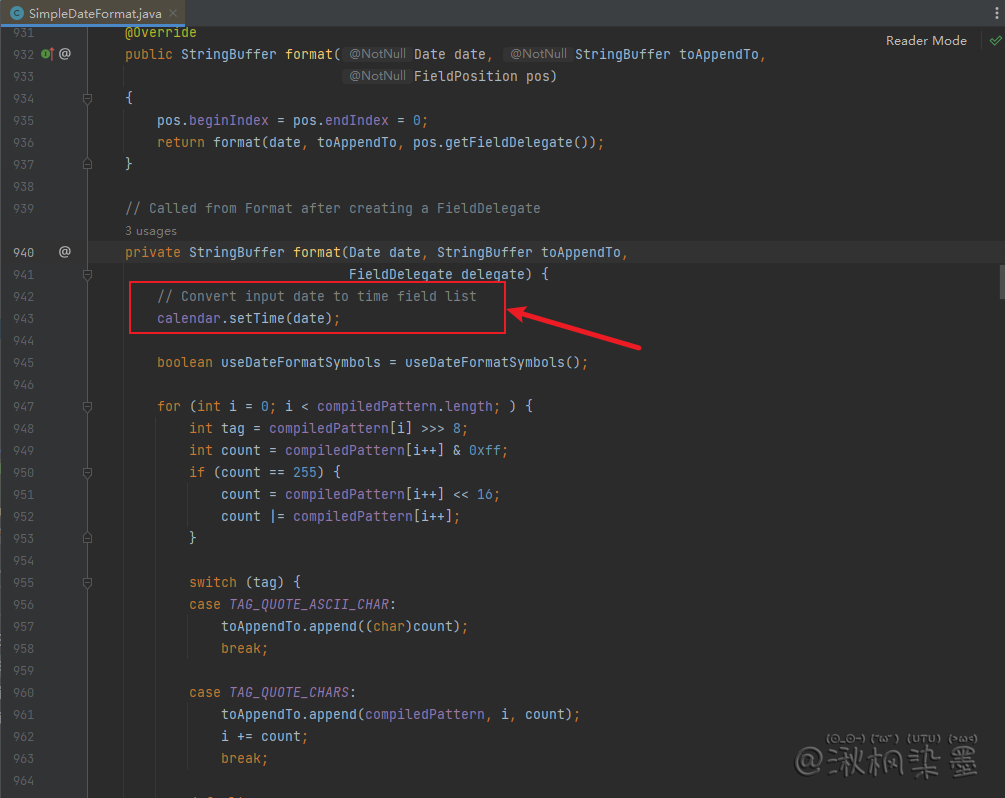
Task: Click the implements-method gutter icon on line 932
Action: 47,54
